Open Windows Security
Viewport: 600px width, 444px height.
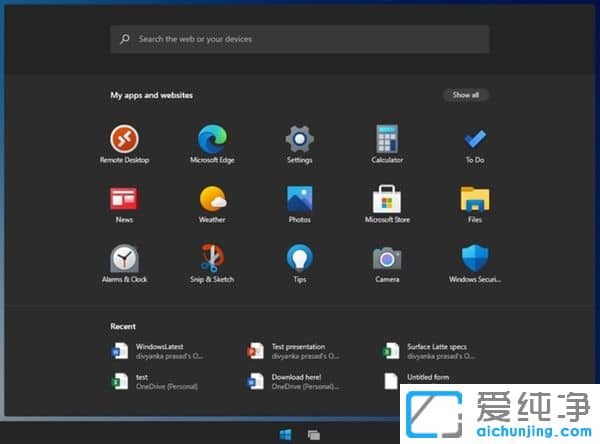pos(475,264)
